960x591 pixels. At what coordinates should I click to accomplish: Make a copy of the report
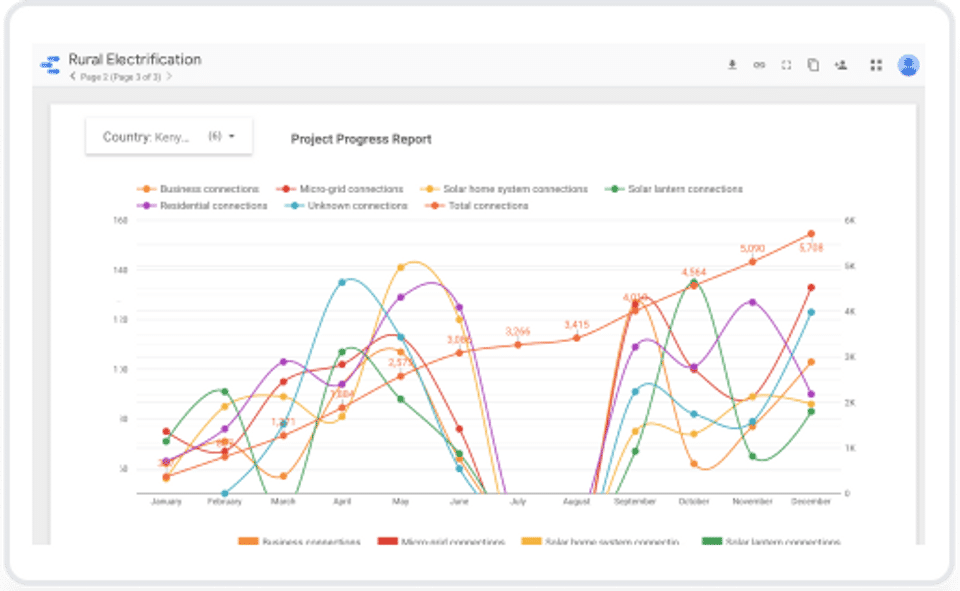[x=813, y=65]
